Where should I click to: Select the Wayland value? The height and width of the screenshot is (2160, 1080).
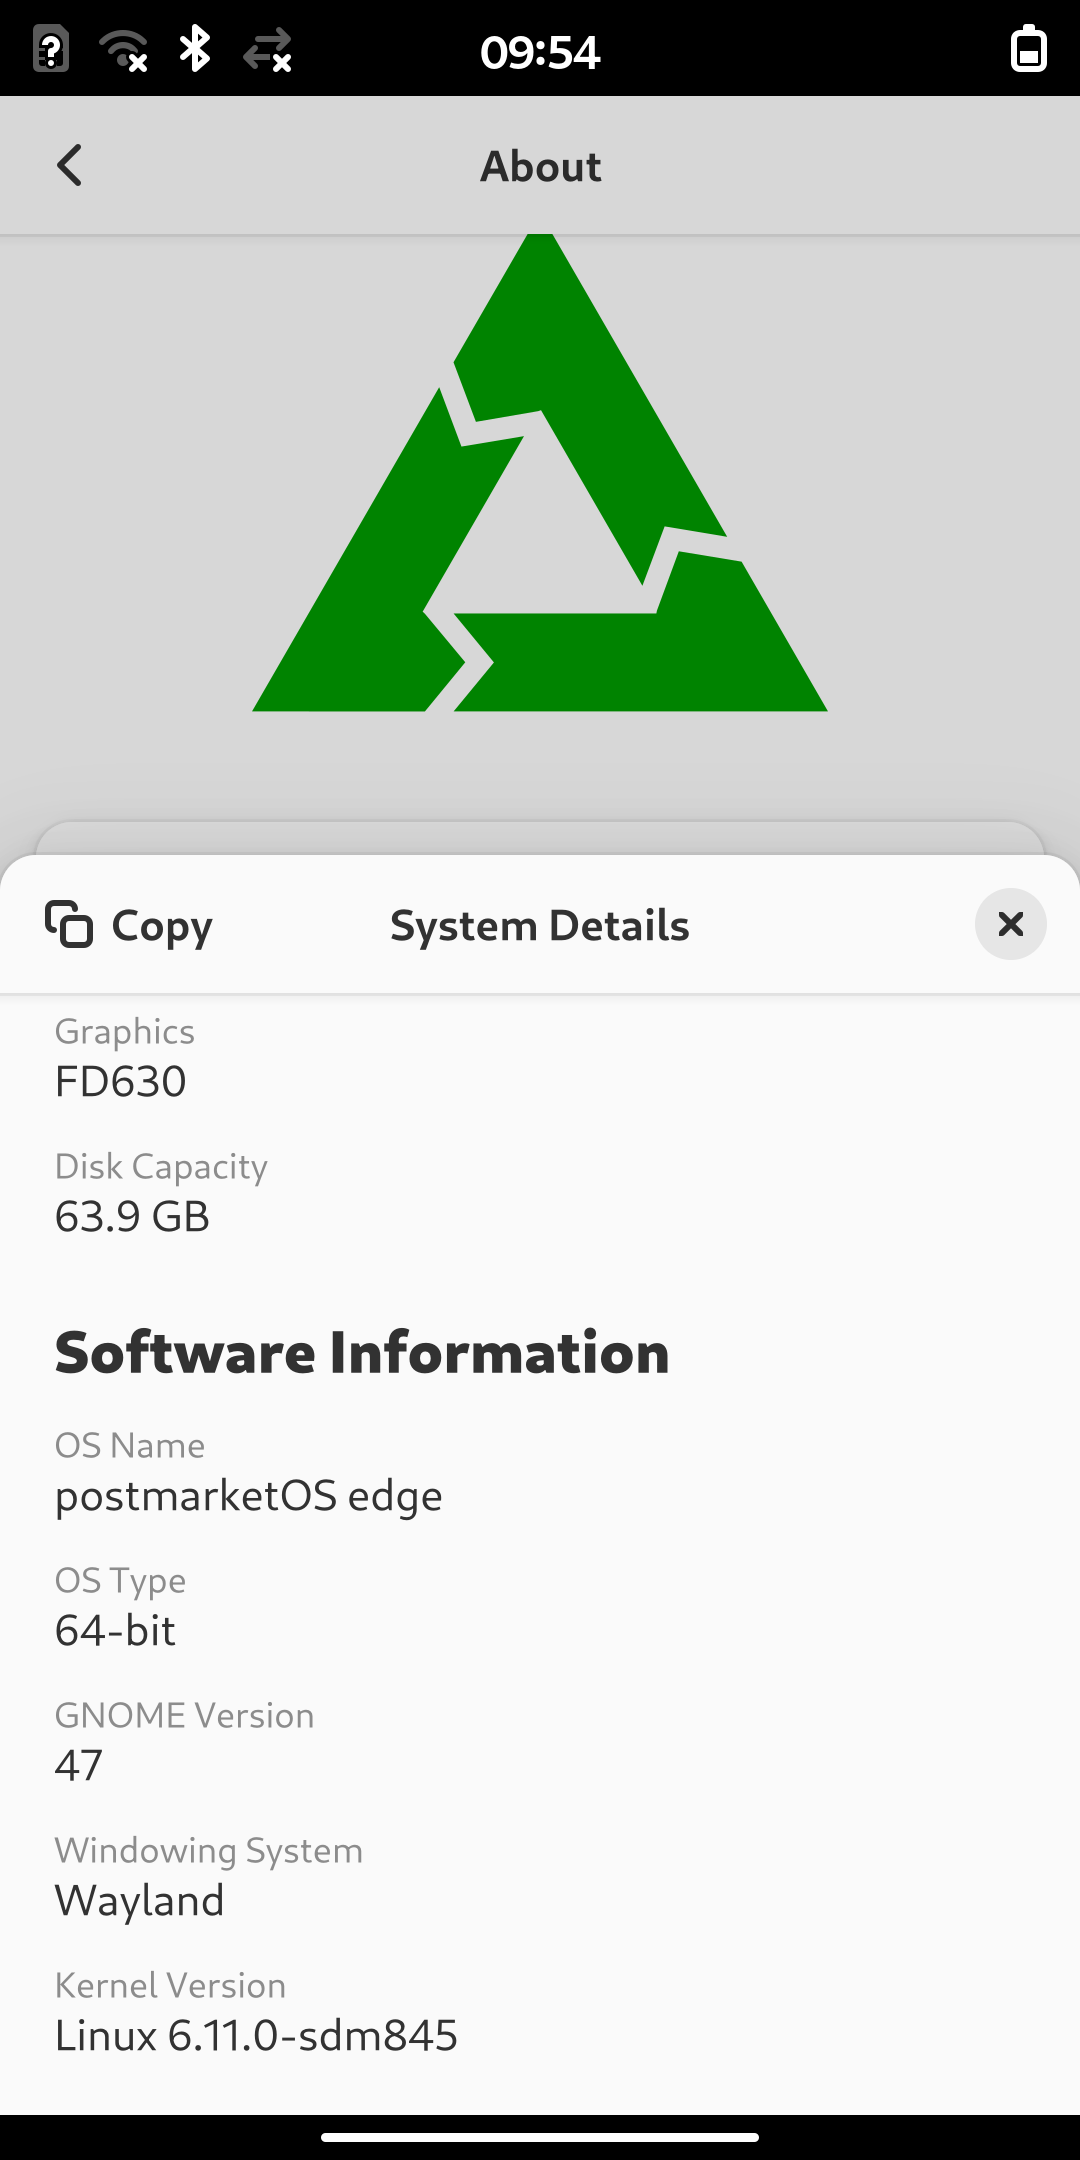(x=140, y=1901)
